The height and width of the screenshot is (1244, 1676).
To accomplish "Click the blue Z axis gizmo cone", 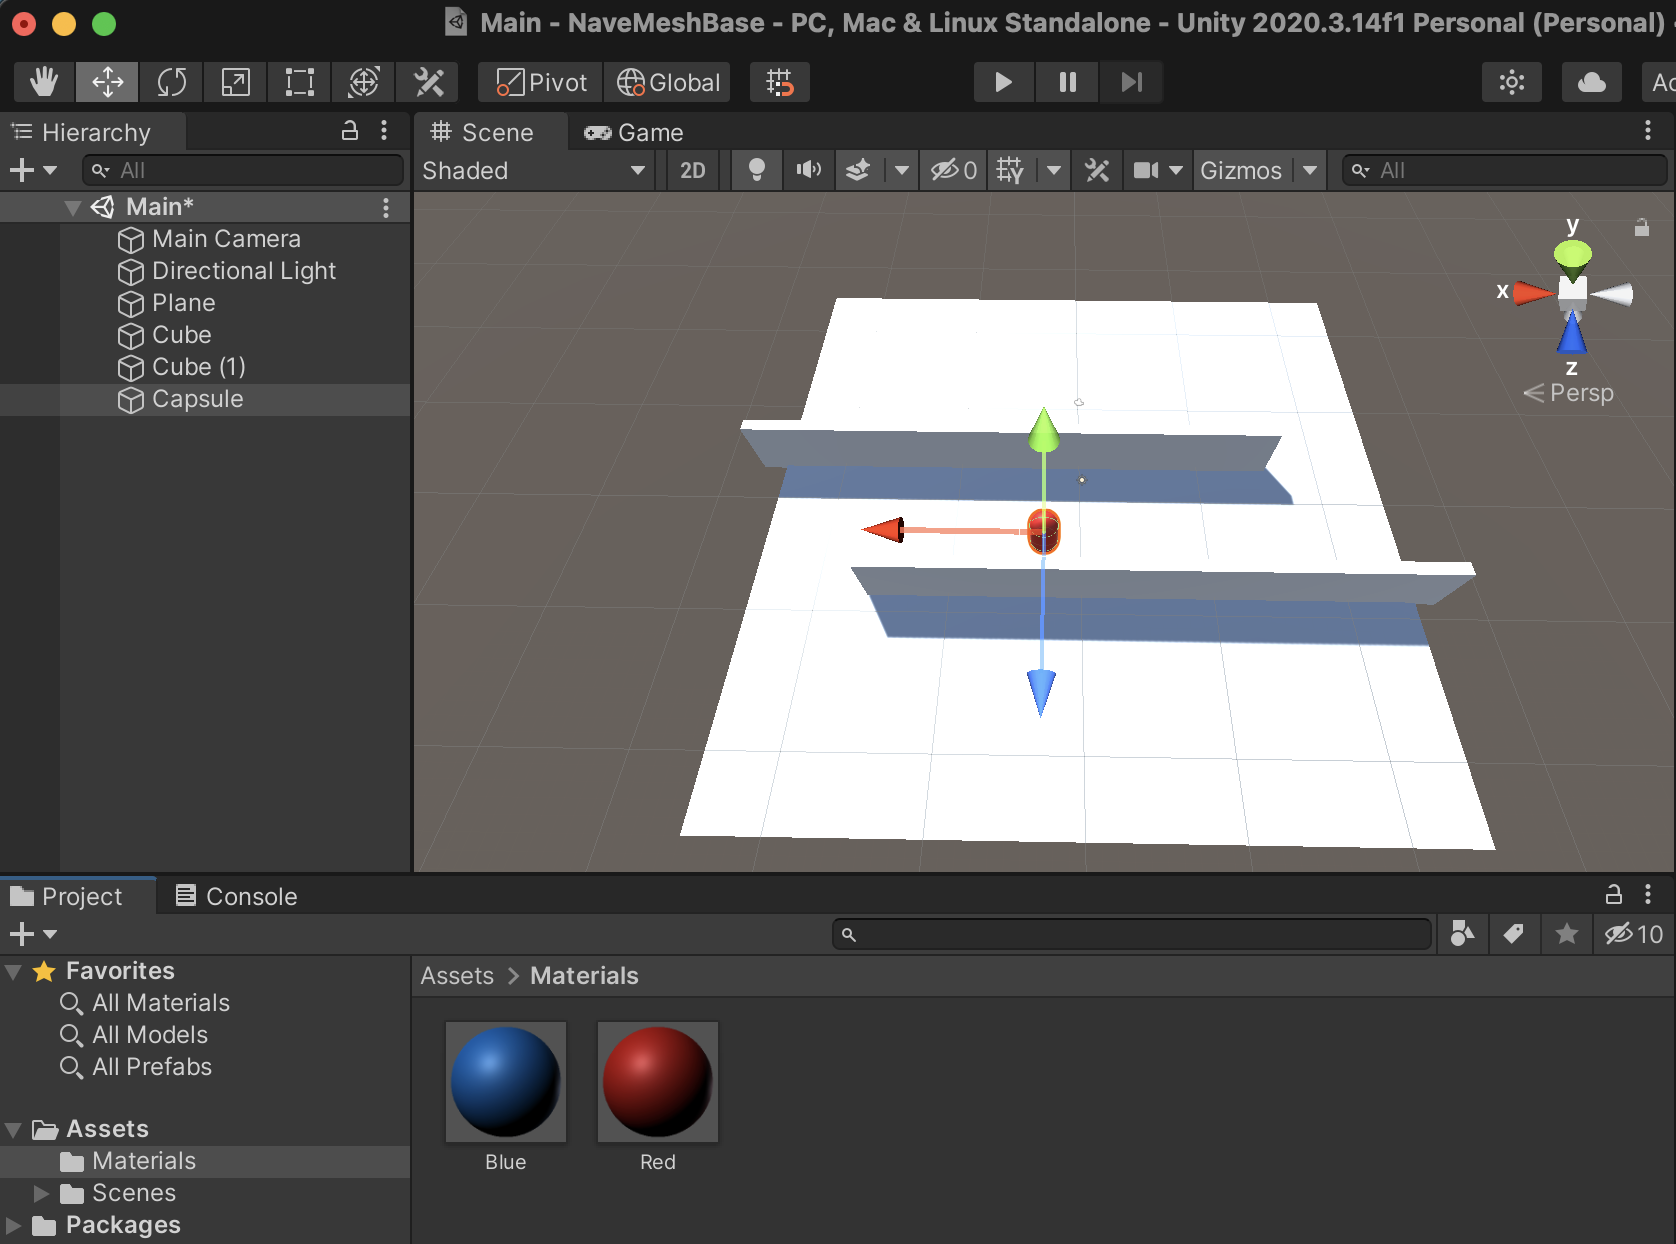I will (x=1572, y=332).
